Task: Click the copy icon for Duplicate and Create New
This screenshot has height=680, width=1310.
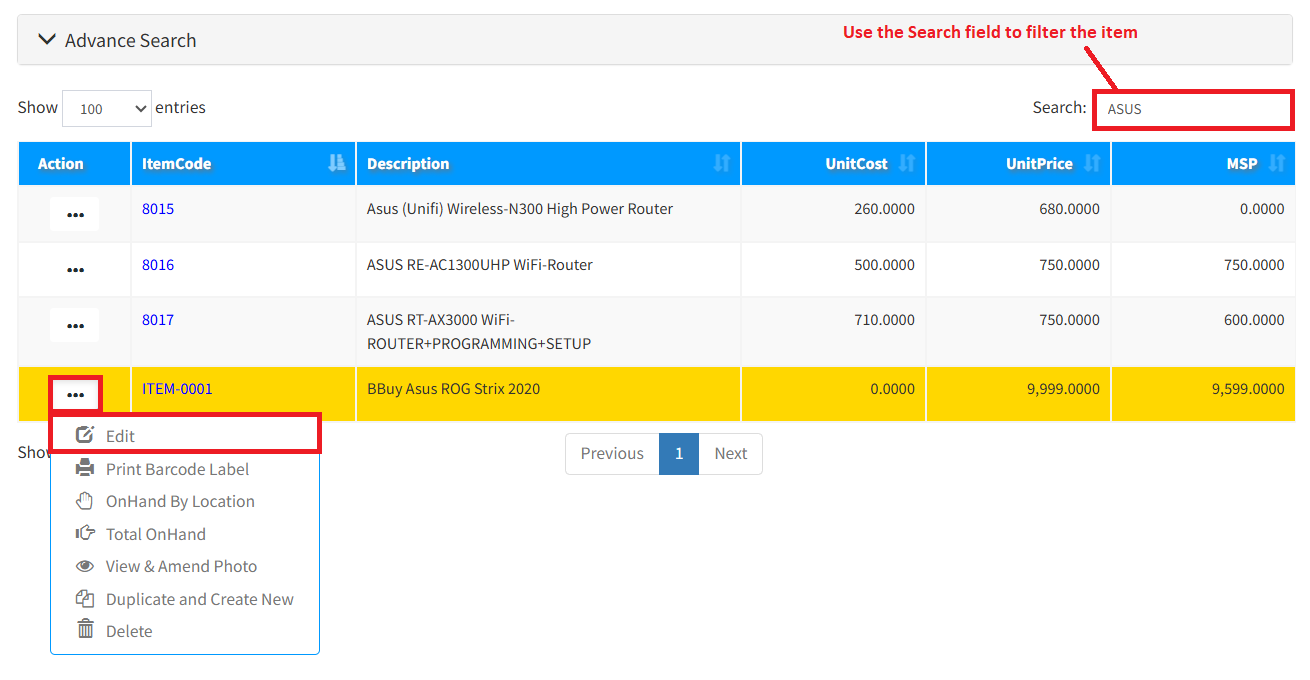Action: pyautogui.click(x=85, y=599)
